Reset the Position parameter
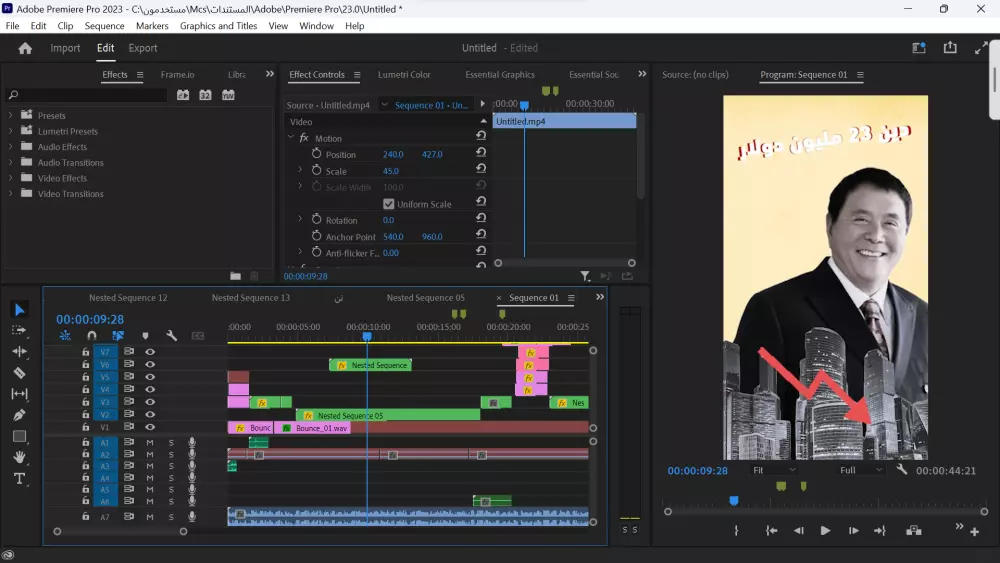The image size is (1000, 563). tap(481, 155)
